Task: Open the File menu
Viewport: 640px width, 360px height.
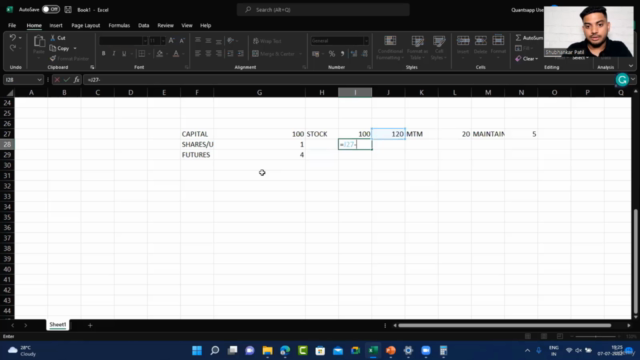Action: pos(12,25)
